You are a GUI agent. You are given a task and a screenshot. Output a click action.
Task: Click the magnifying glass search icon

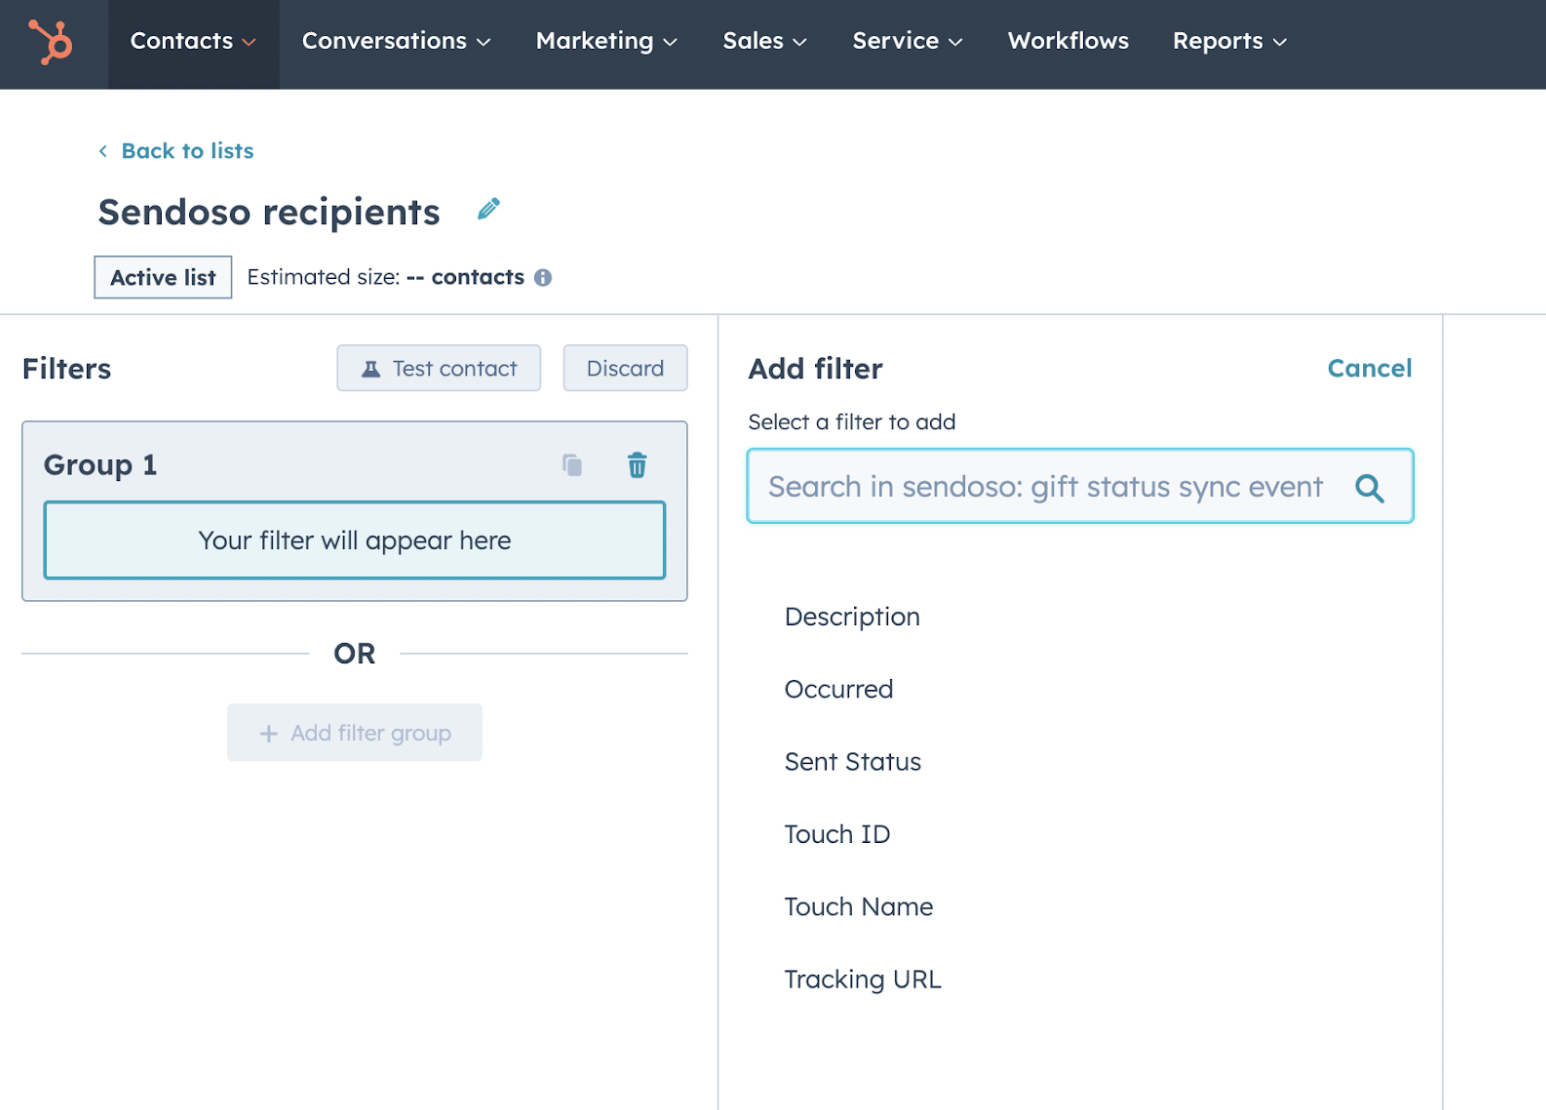1369,487
